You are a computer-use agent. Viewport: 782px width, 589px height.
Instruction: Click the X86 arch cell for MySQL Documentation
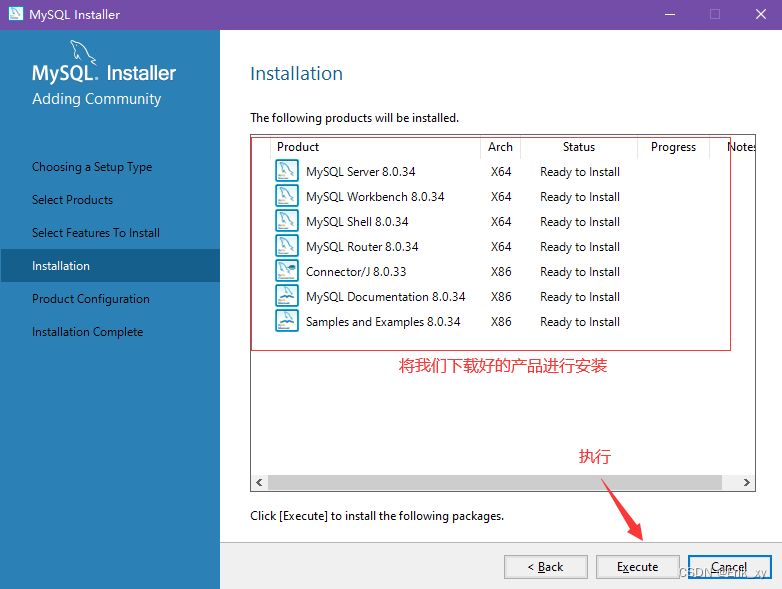click(501, 296)
